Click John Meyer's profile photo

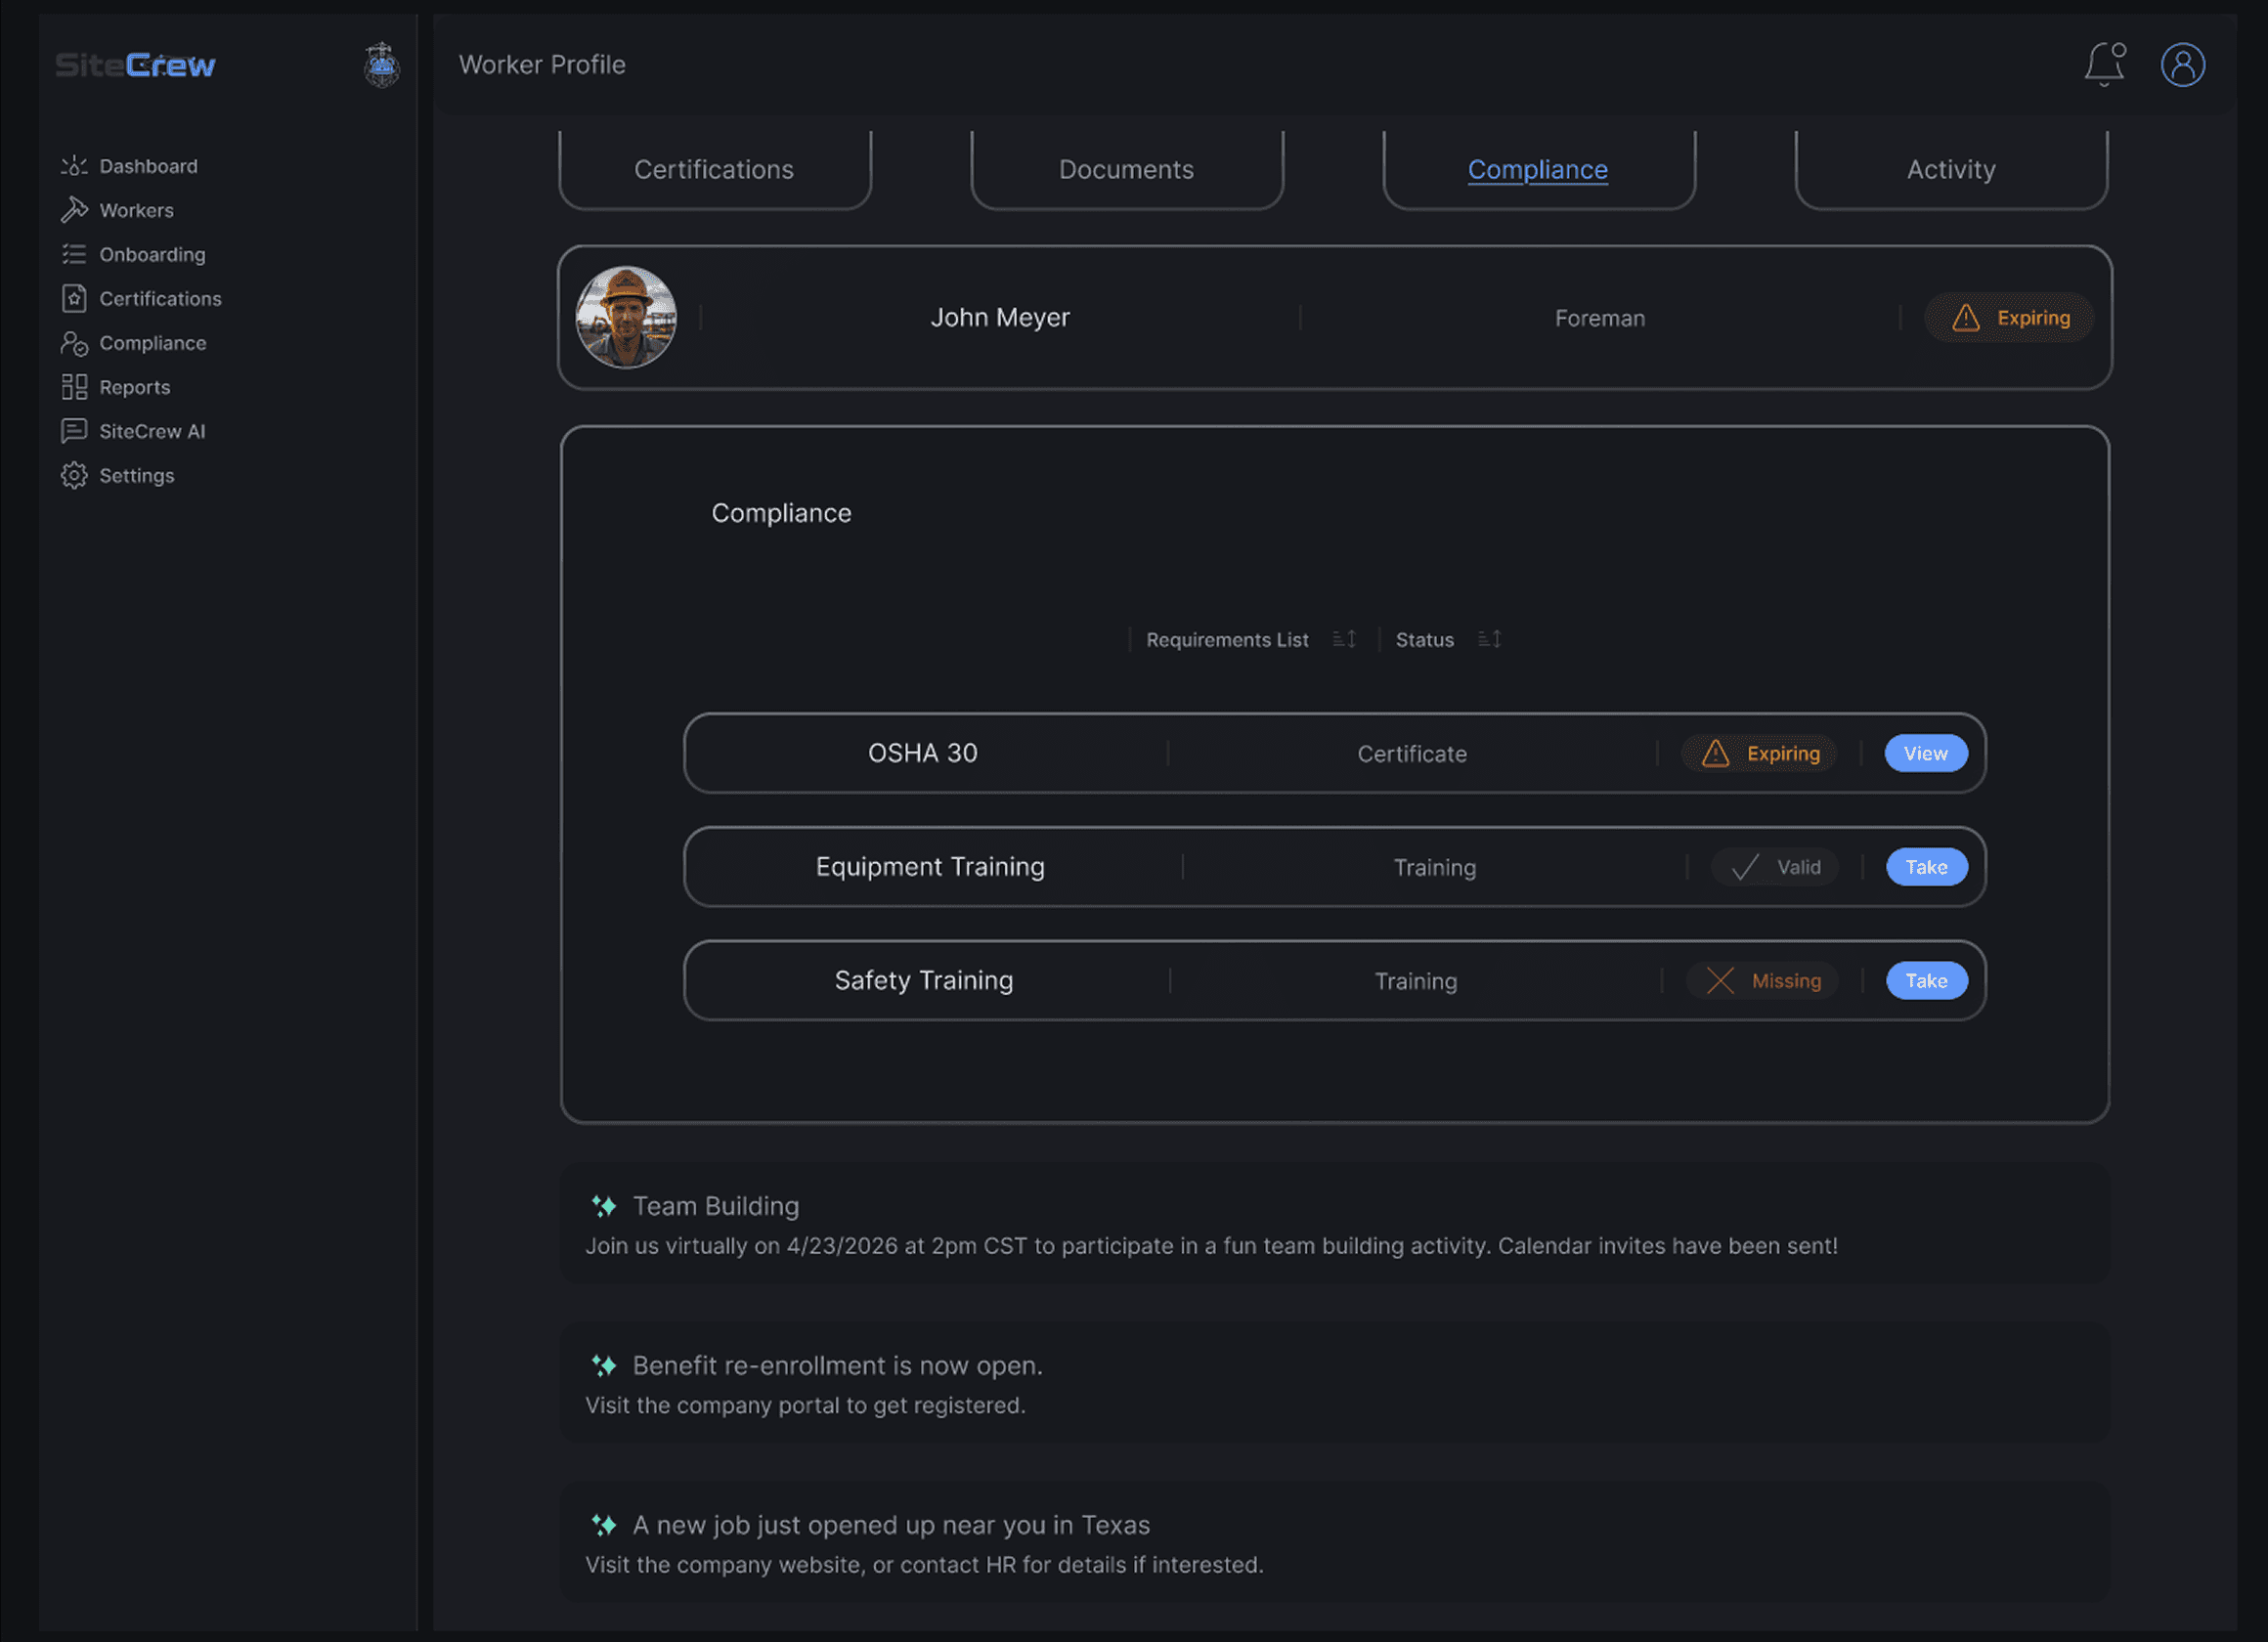tap(626, 317)
